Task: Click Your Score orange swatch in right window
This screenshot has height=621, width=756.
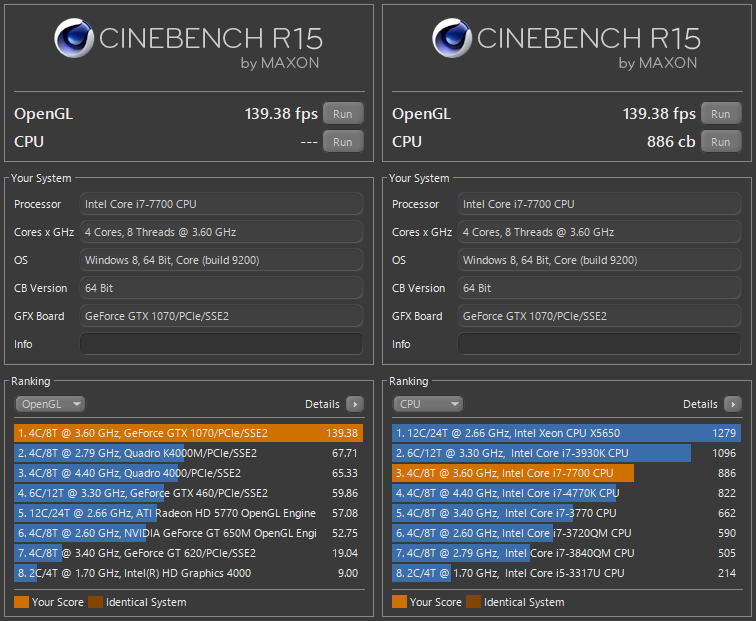Action: click(399, 602)
